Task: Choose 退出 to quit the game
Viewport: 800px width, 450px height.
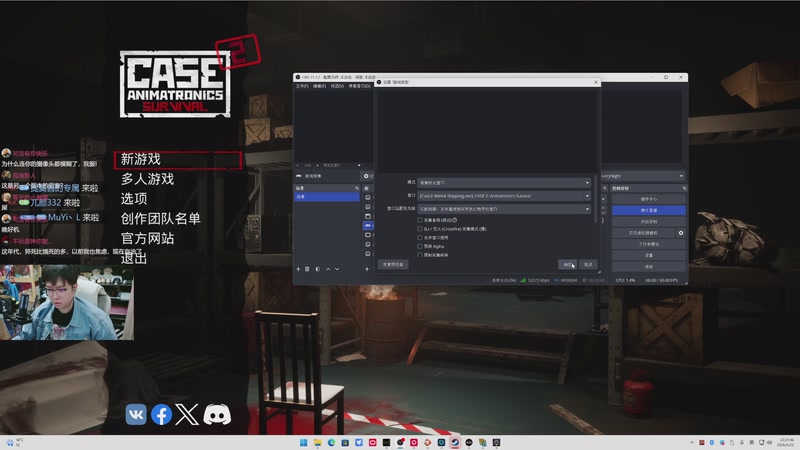Action: (134, 258)
